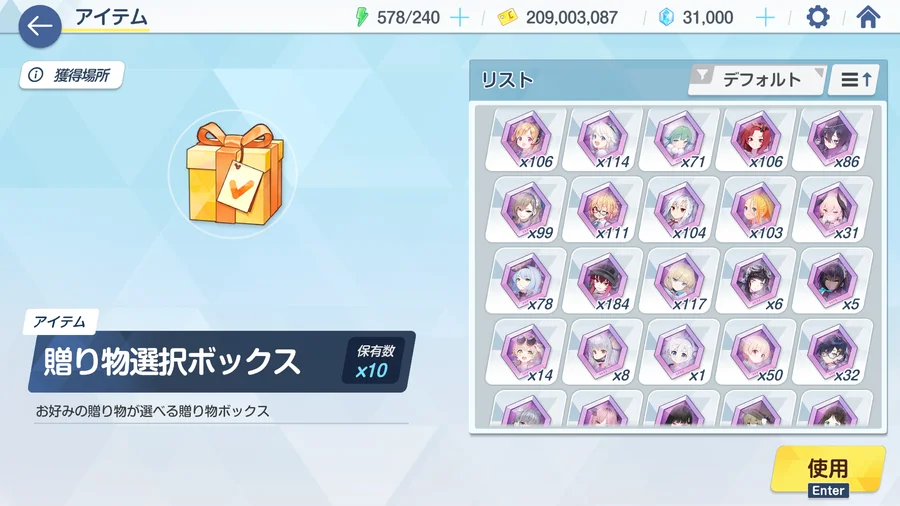Viewport: 900px width, 506px height.
Task: Open the デフォルト filter dropdown
Action: click(758, 80)
